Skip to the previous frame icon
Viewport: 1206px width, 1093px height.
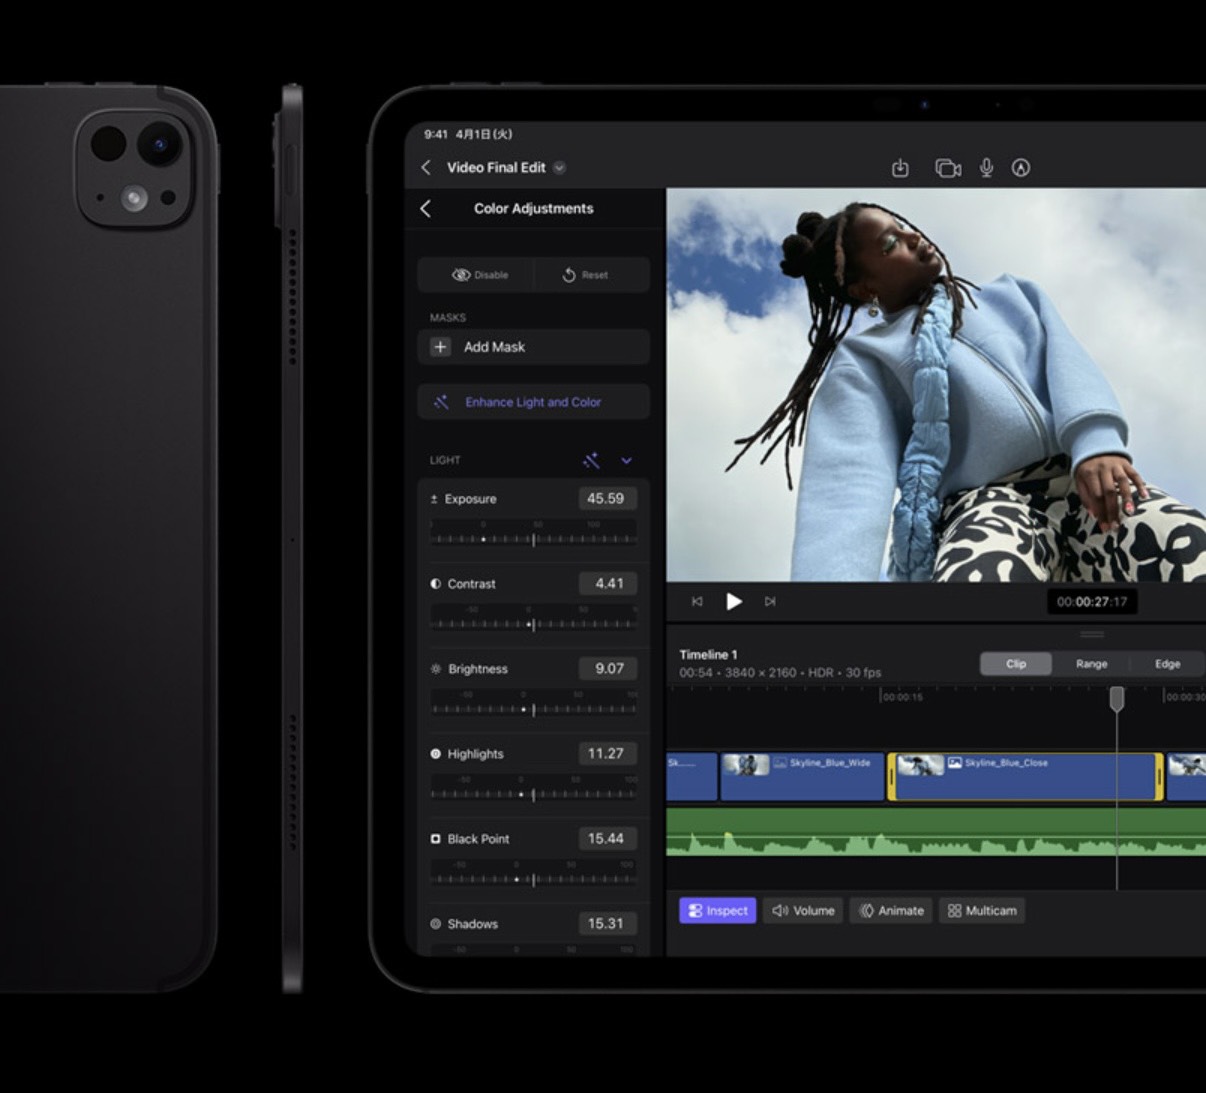point(697,601)
